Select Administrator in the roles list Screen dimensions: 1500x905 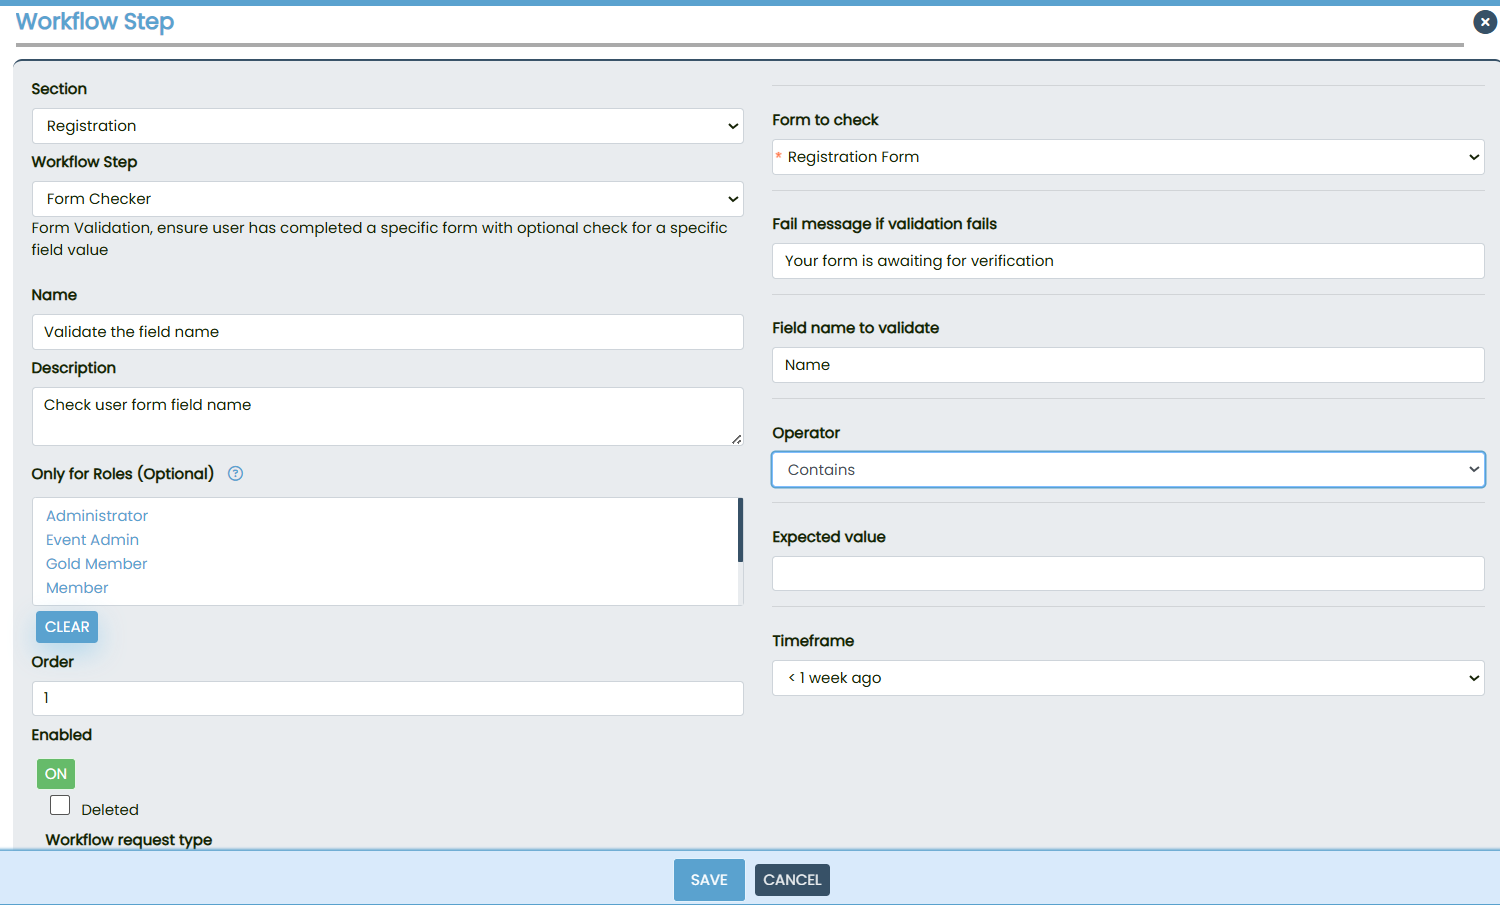click(x=97, y=516)
